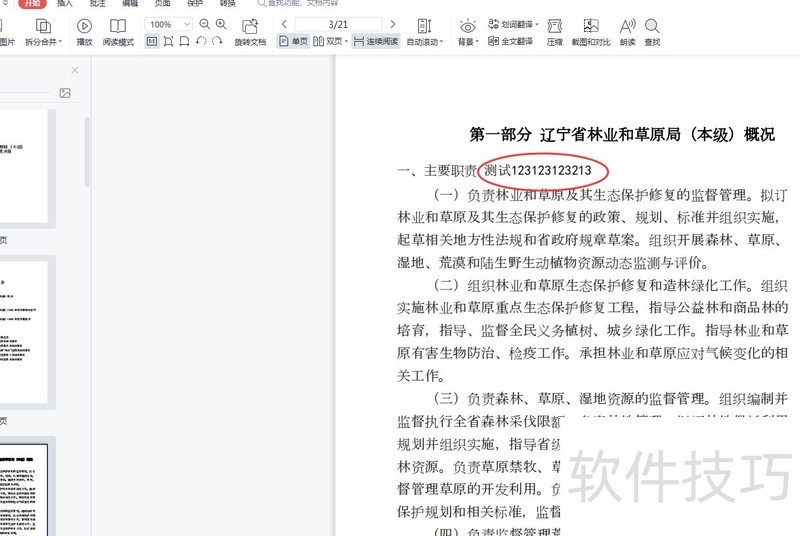Switch to the 批注 (Annotate) tab
Viewport: 800px width, 536px height.
(x=97, y=4)
